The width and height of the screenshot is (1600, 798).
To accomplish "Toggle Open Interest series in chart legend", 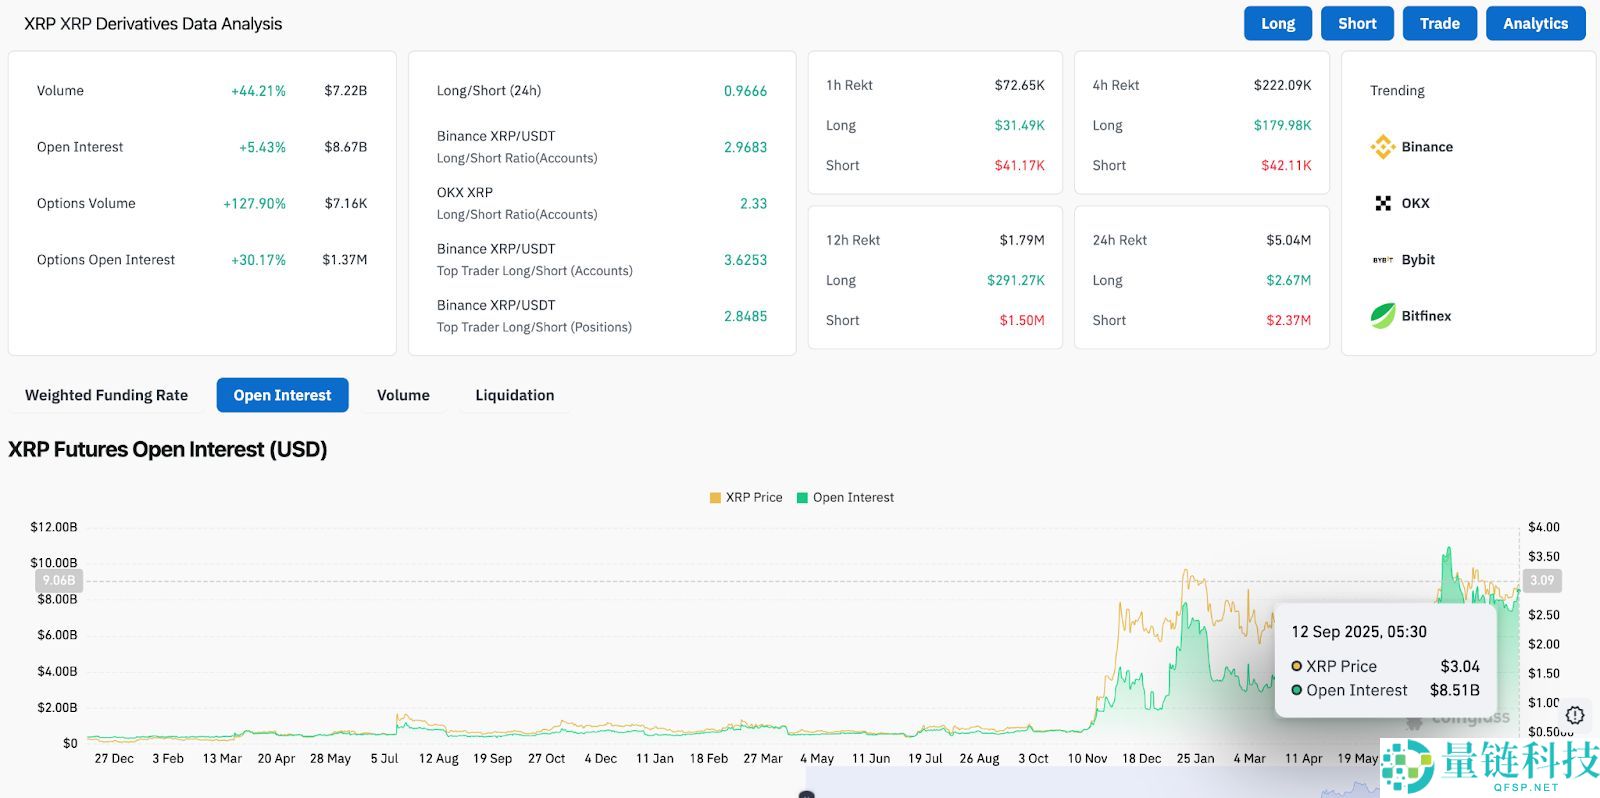I will [845, 497].
